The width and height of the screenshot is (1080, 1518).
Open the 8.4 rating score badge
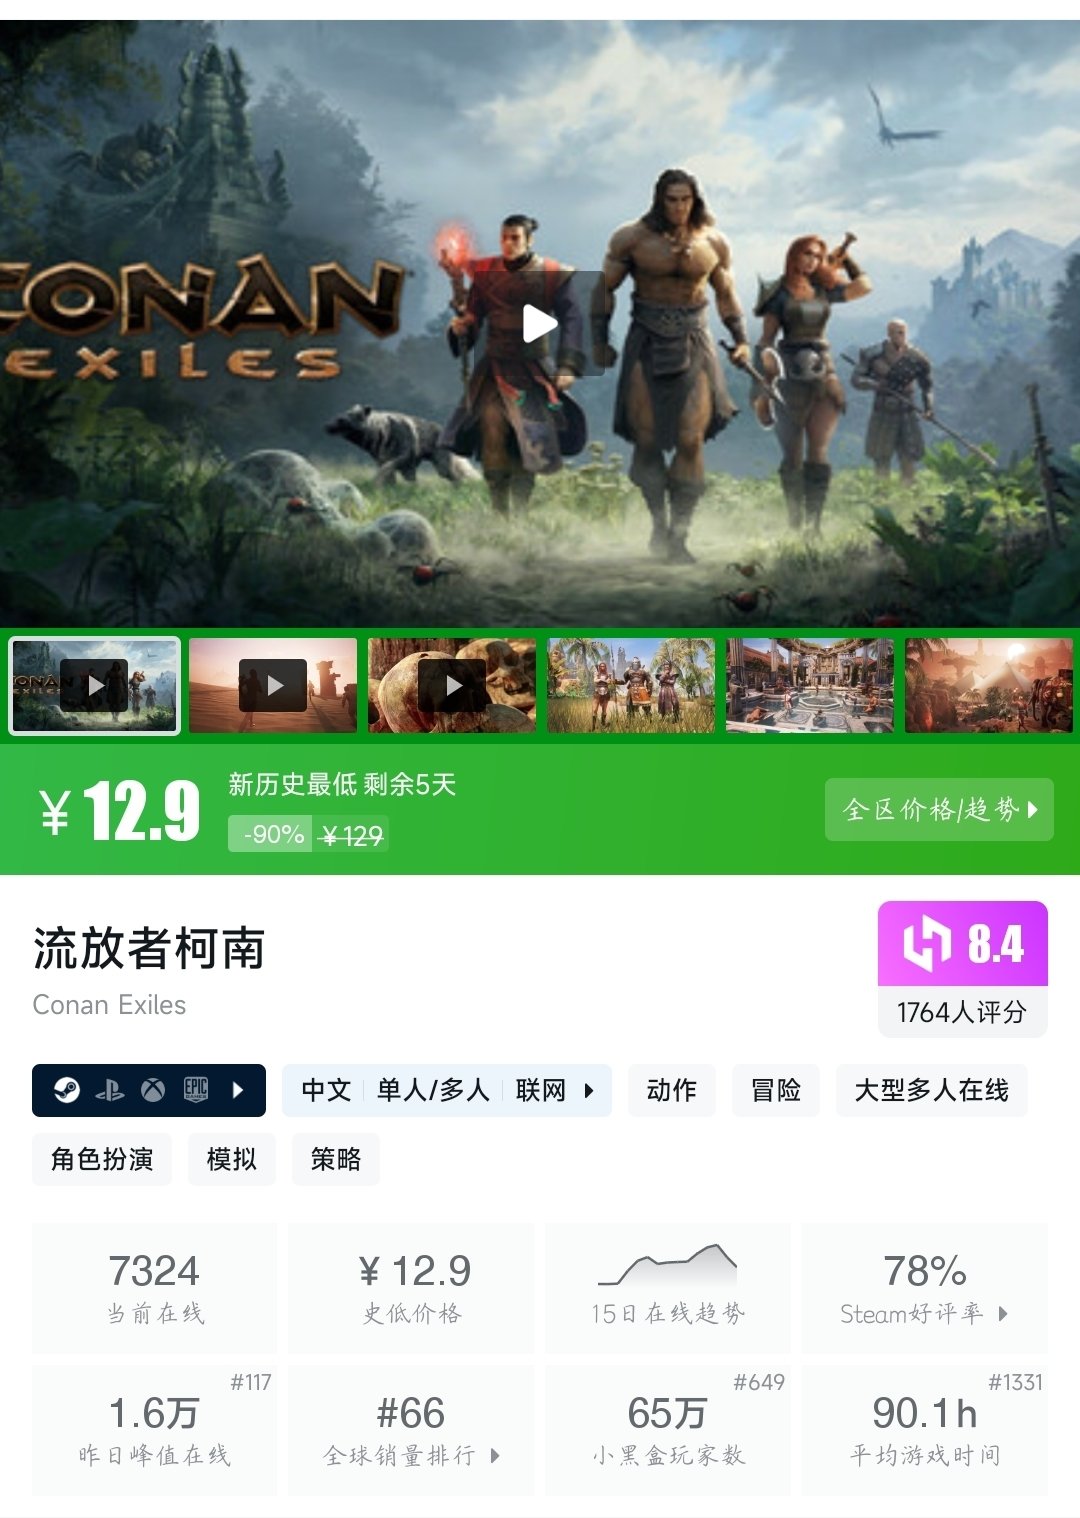963,968
